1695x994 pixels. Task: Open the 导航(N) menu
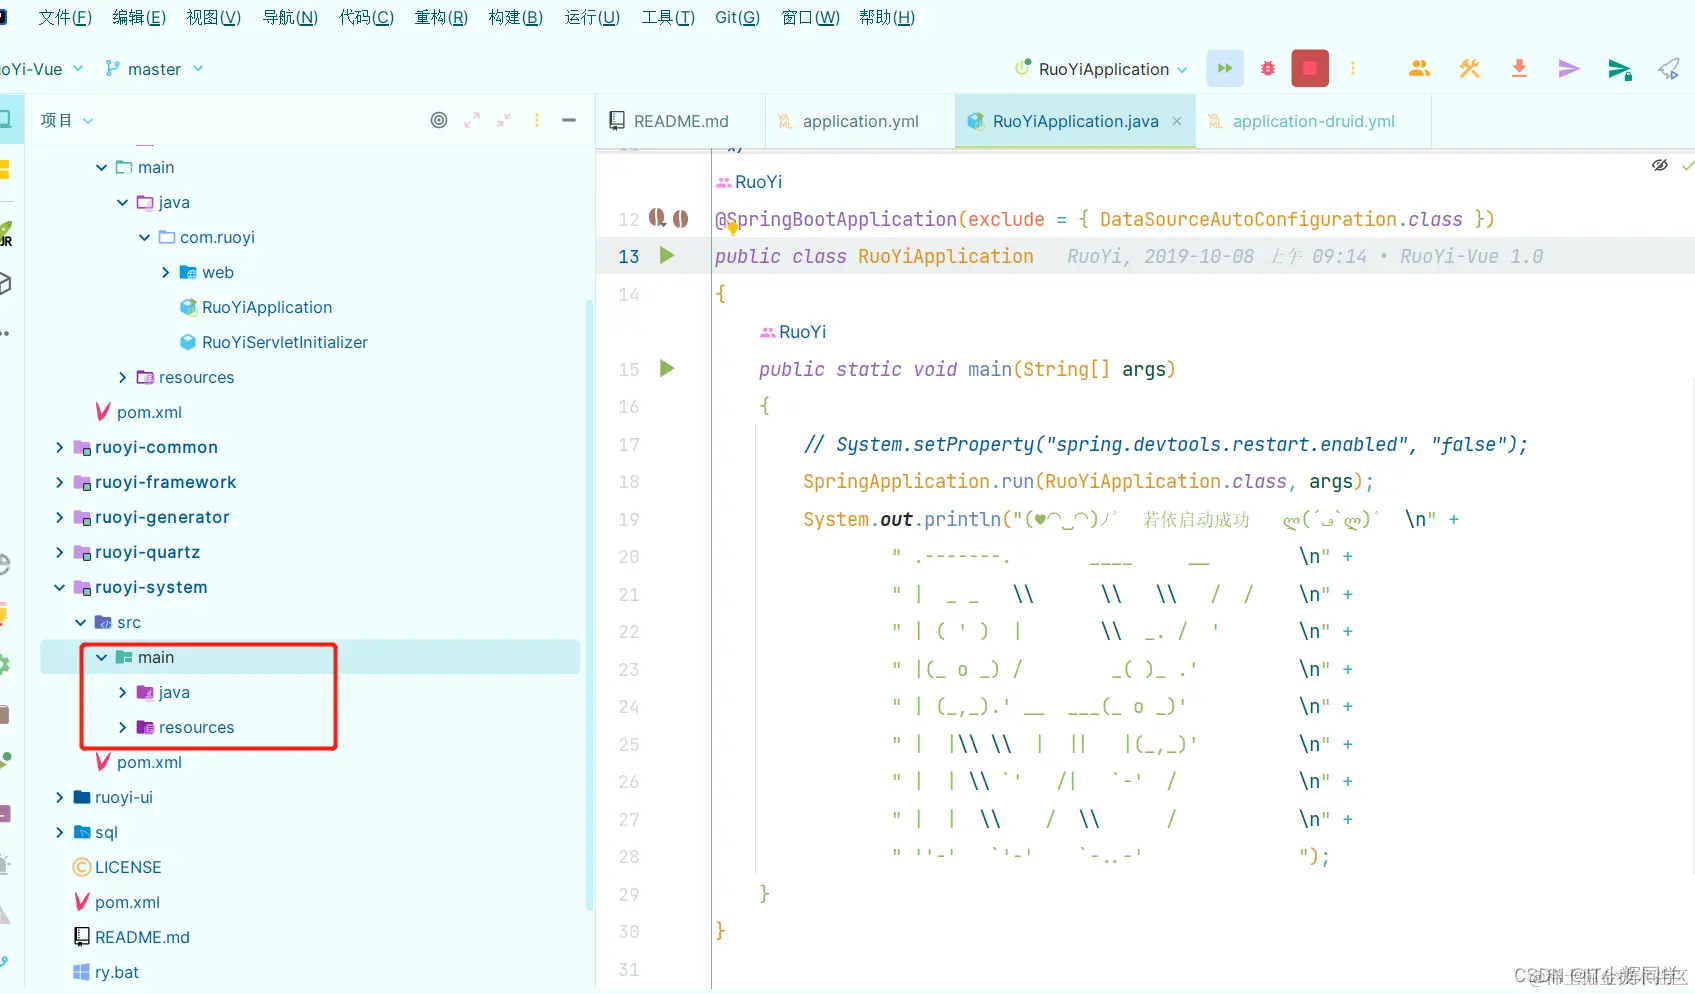(x=290, y=17)
